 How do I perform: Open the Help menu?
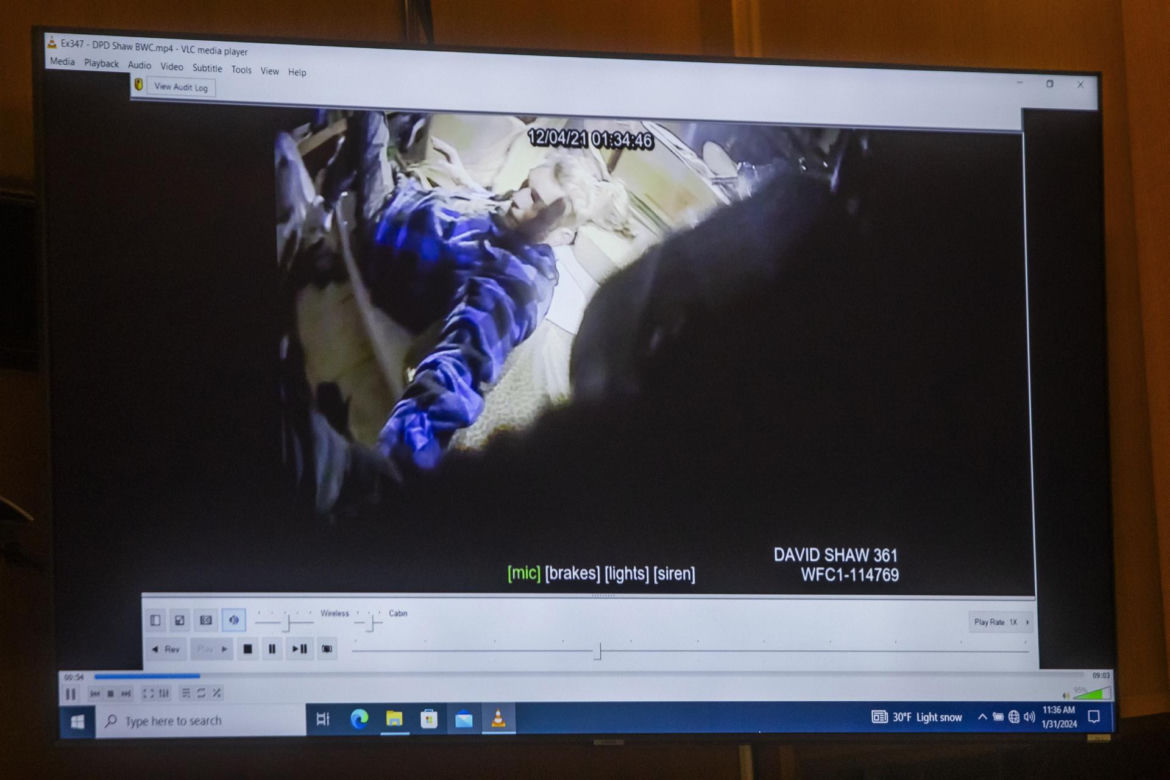coord(297,72)
